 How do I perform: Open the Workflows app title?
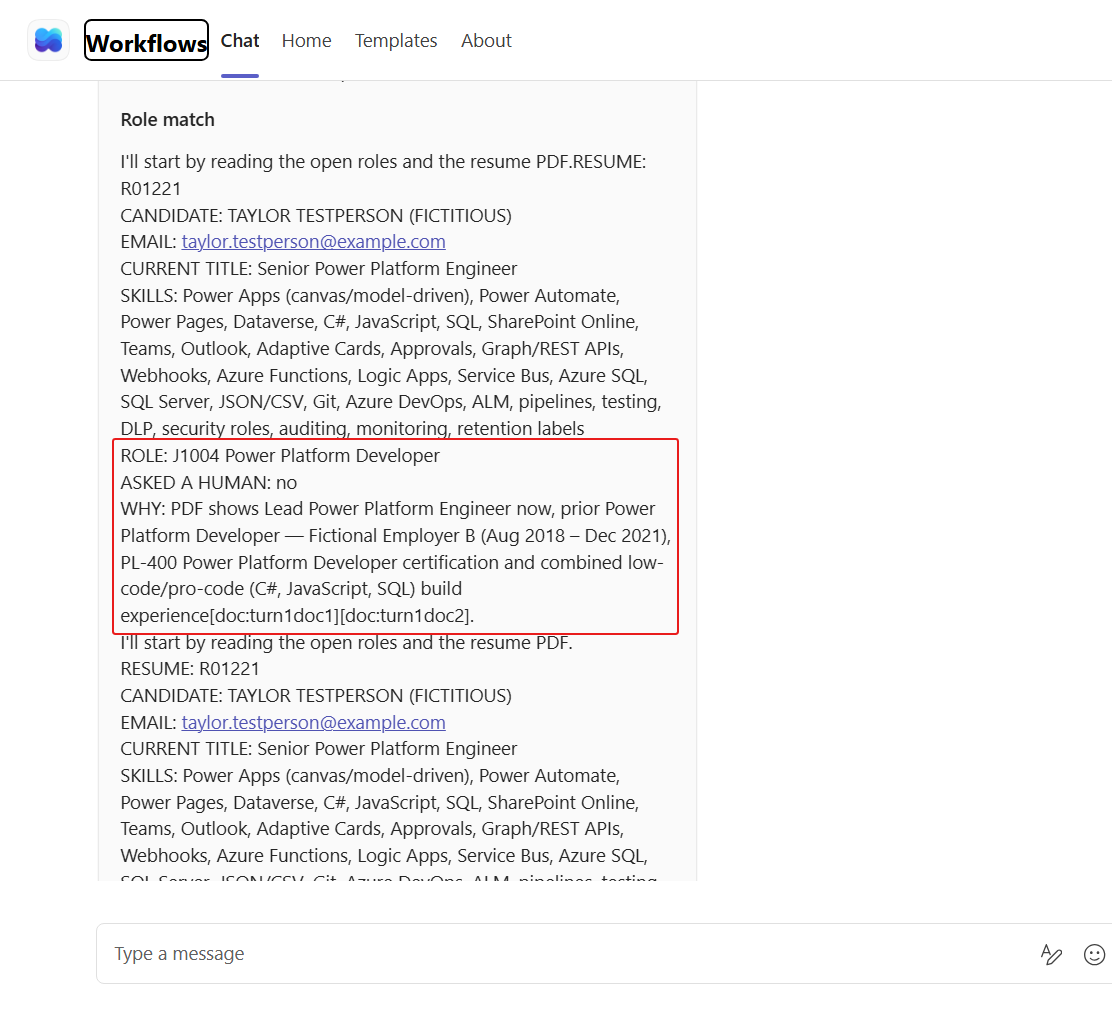click(146, 40)
